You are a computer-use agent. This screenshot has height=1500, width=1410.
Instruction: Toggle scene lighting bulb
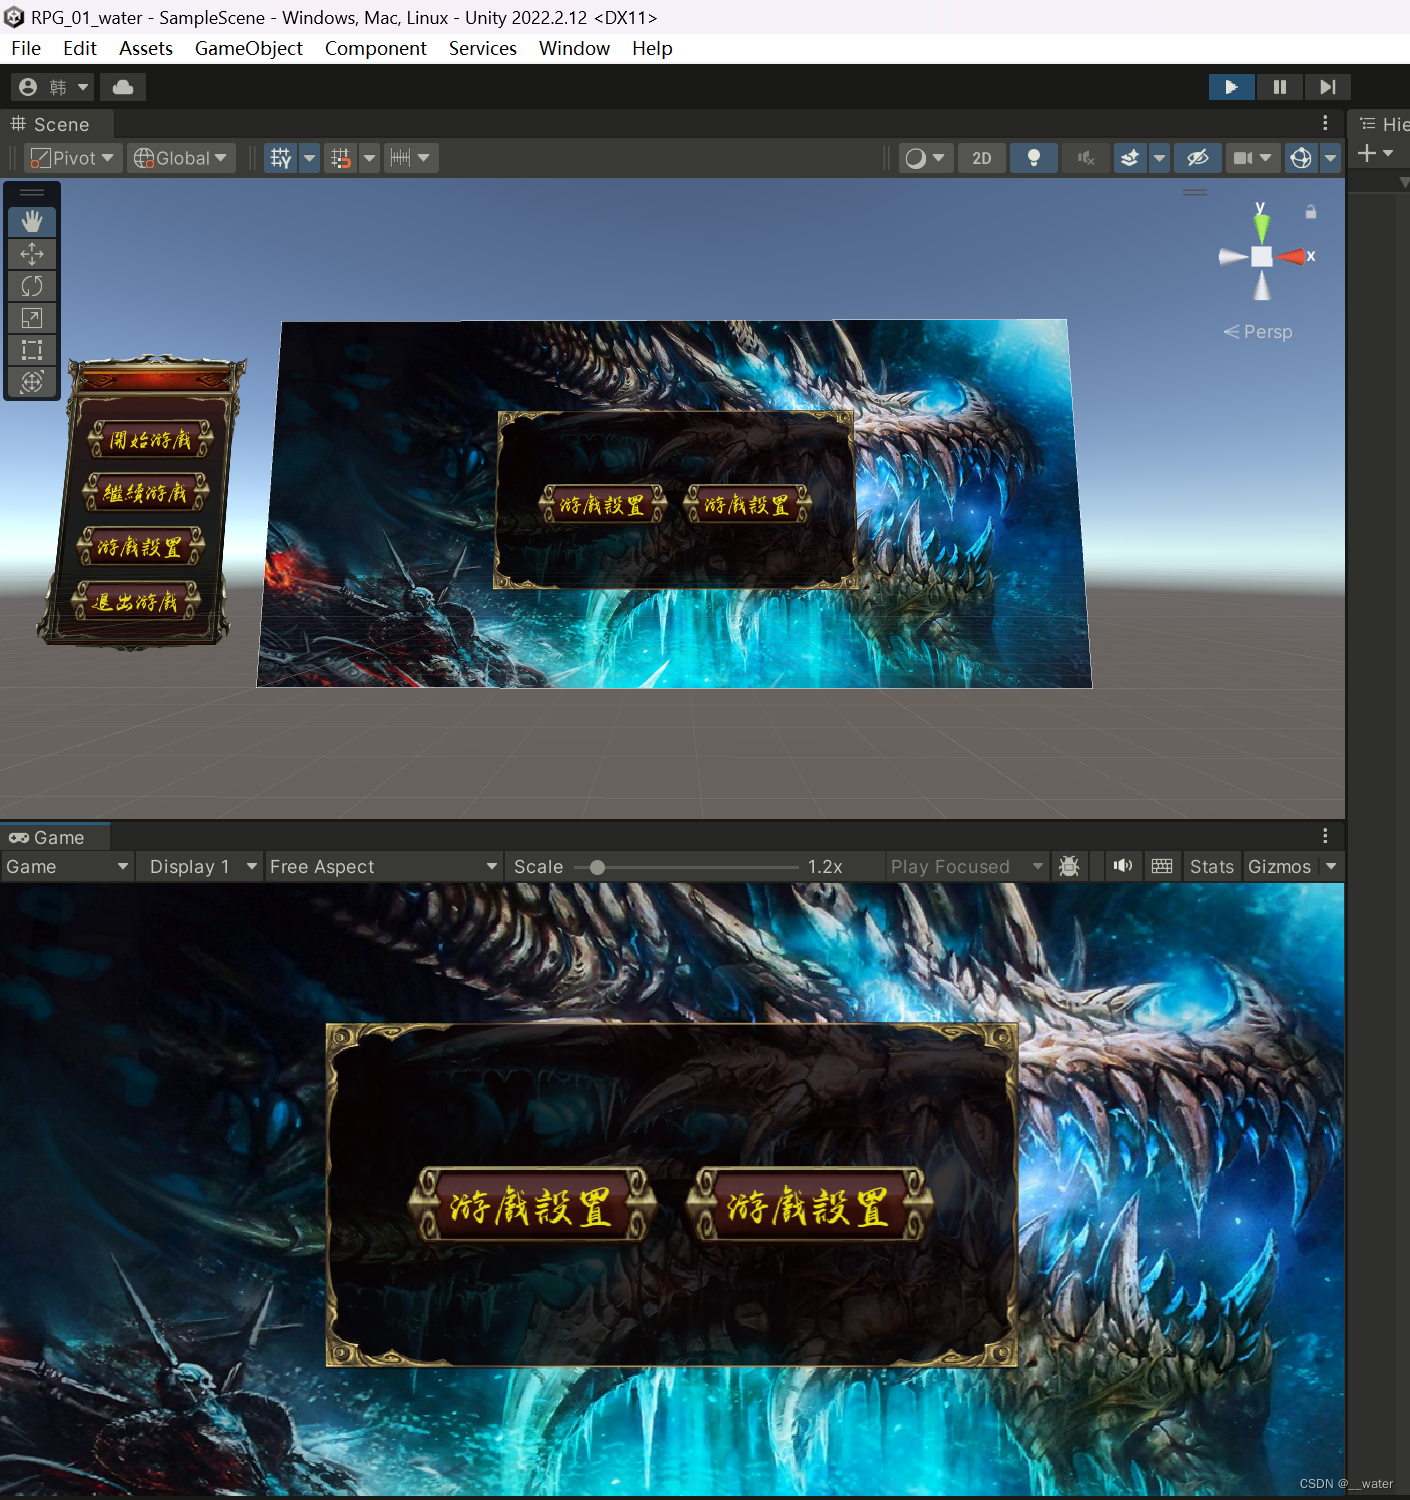click(1034, 158)
